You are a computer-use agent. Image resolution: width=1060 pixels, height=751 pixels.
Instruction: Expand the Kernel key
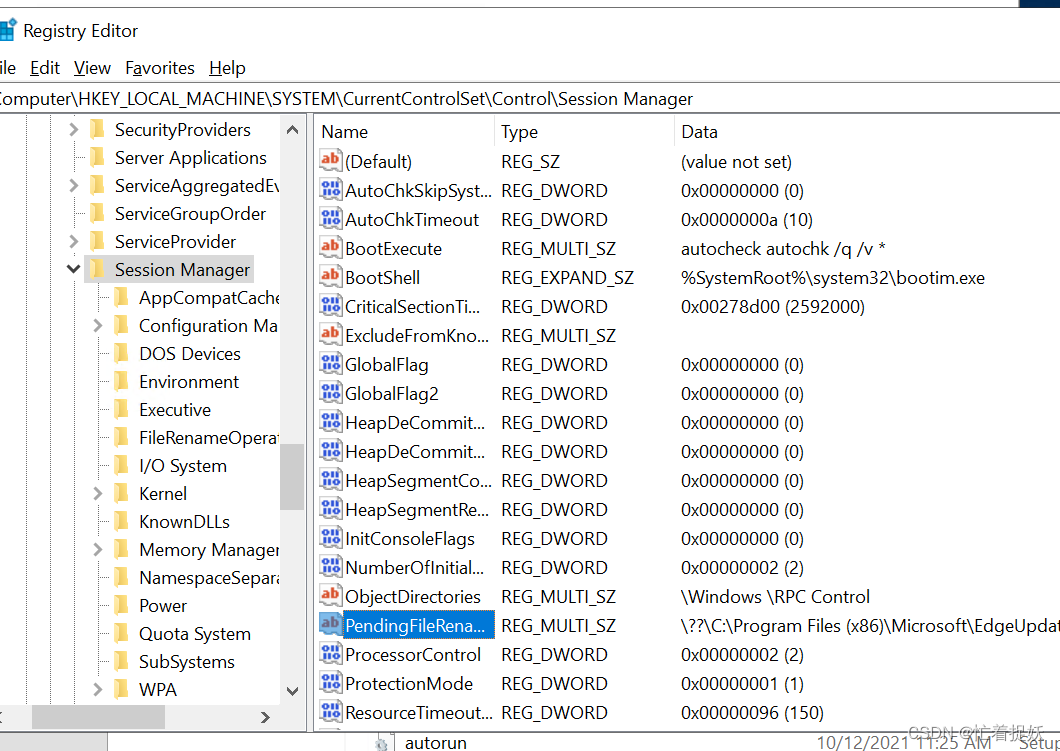(x=97, y=493)
